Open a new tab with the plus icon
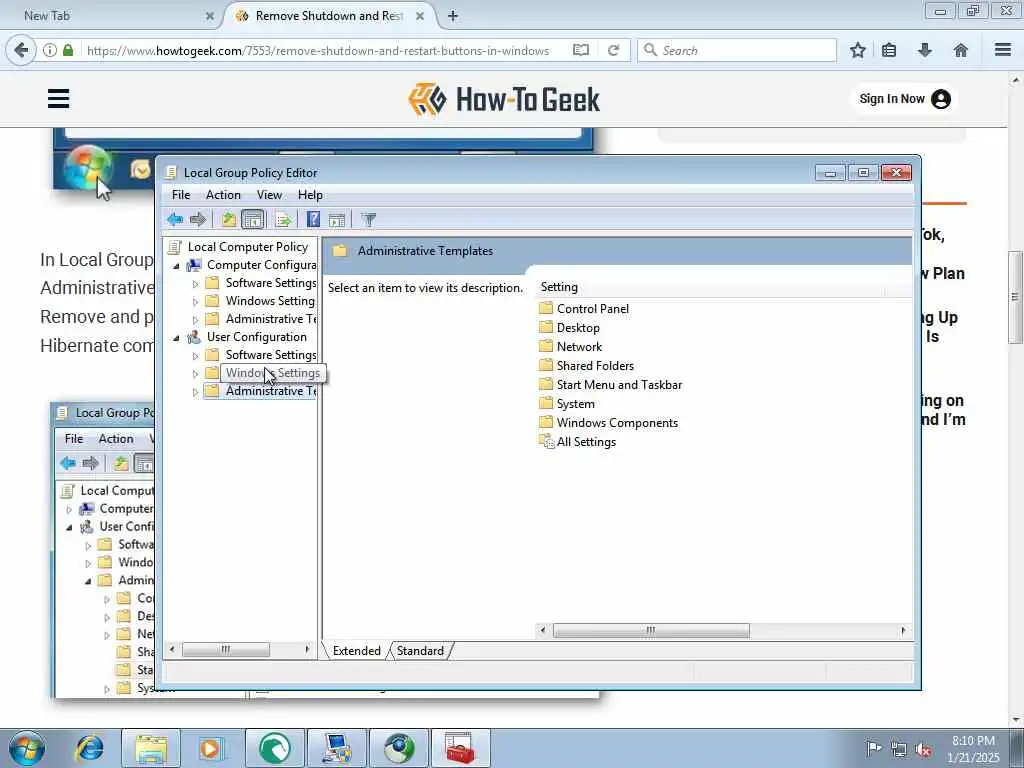The height and width of the screenshot is (768, 1024). 453,16
